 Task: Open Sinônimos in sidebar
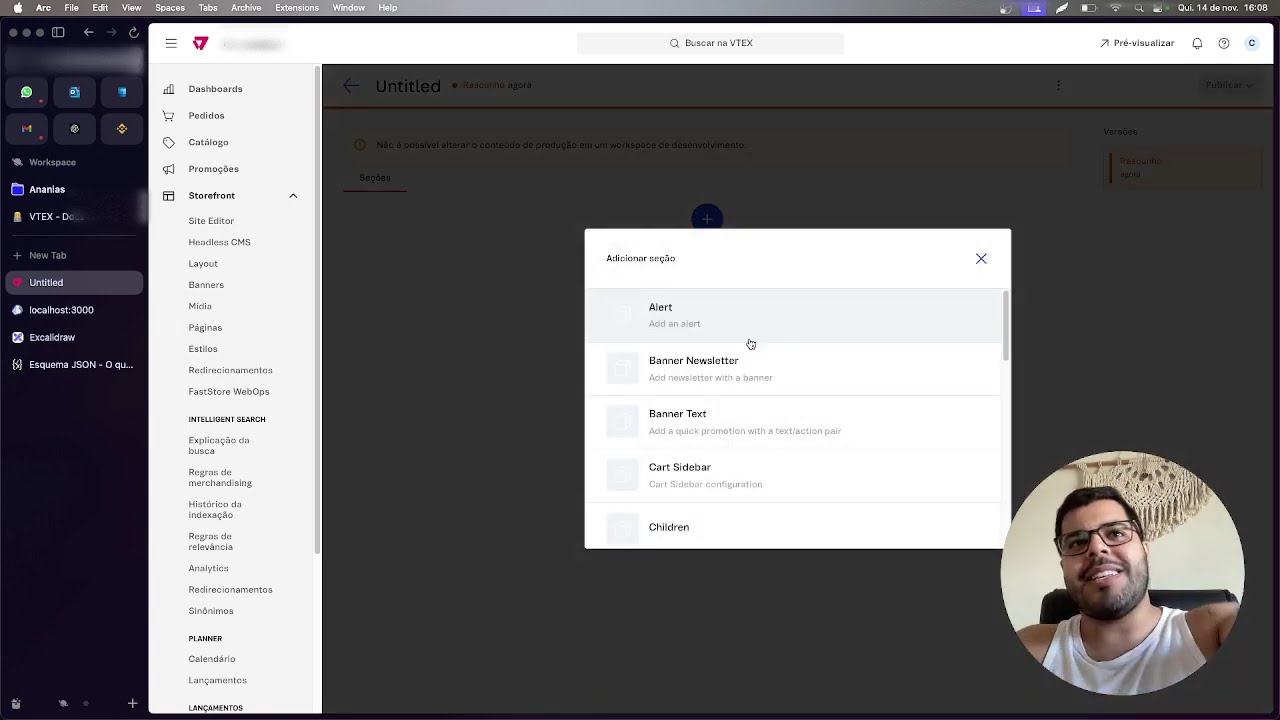pos(211,611)
